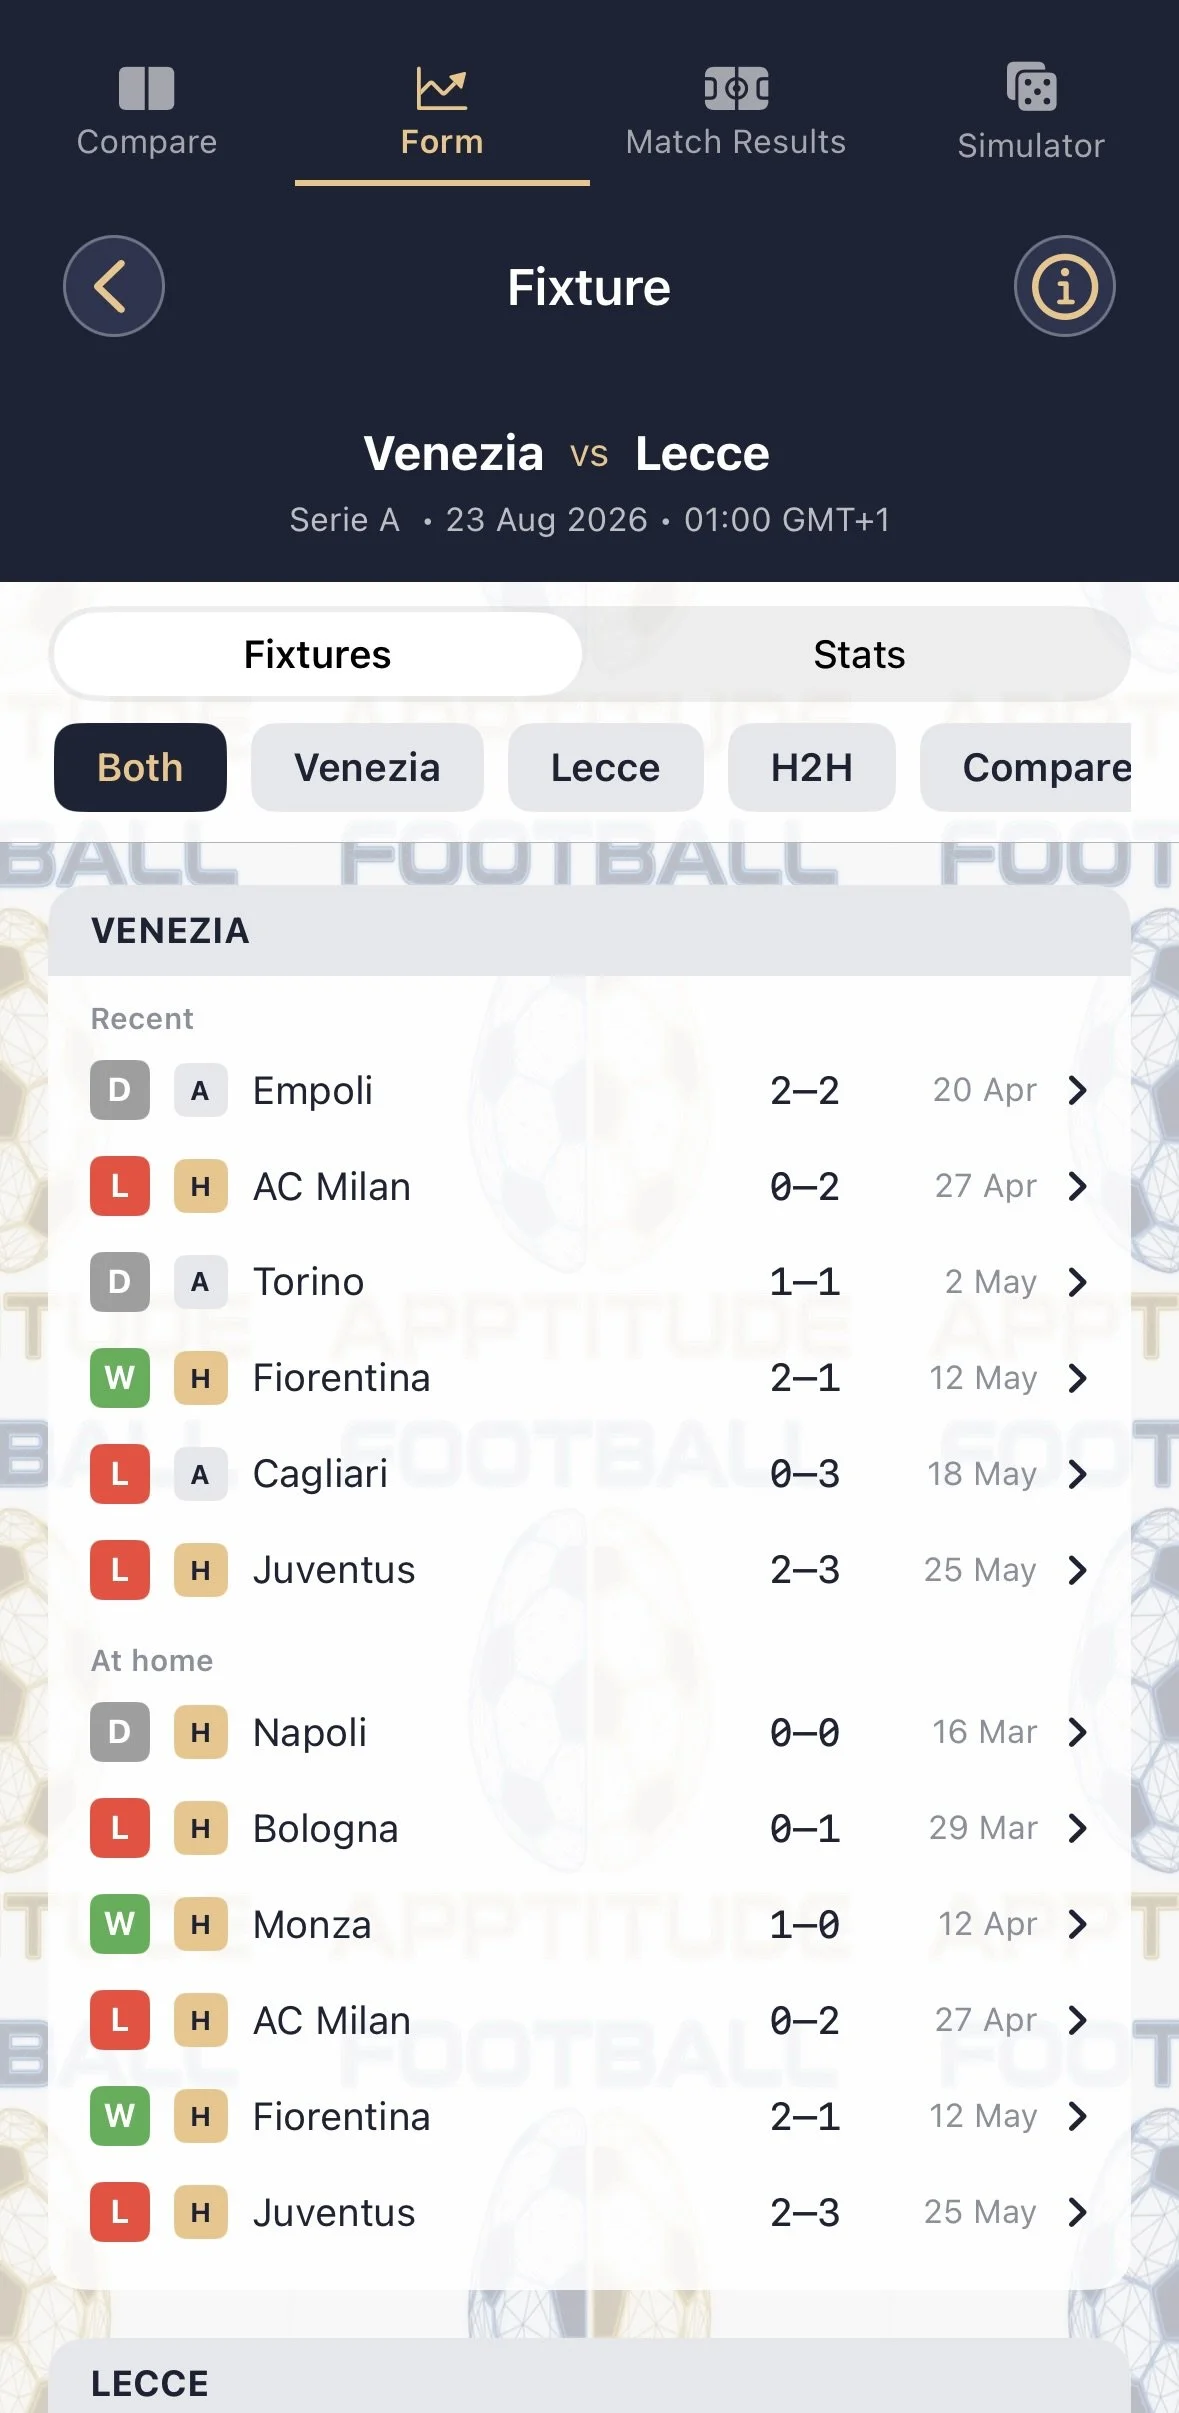Tap the L badge for Bologna
Viewport: 1179px width, 2413px height.
120,1828
